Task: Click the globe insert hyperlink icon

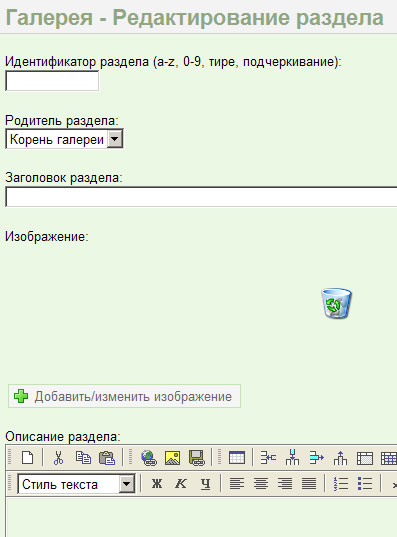Action: pyautogui.click(x=149, y=458)
